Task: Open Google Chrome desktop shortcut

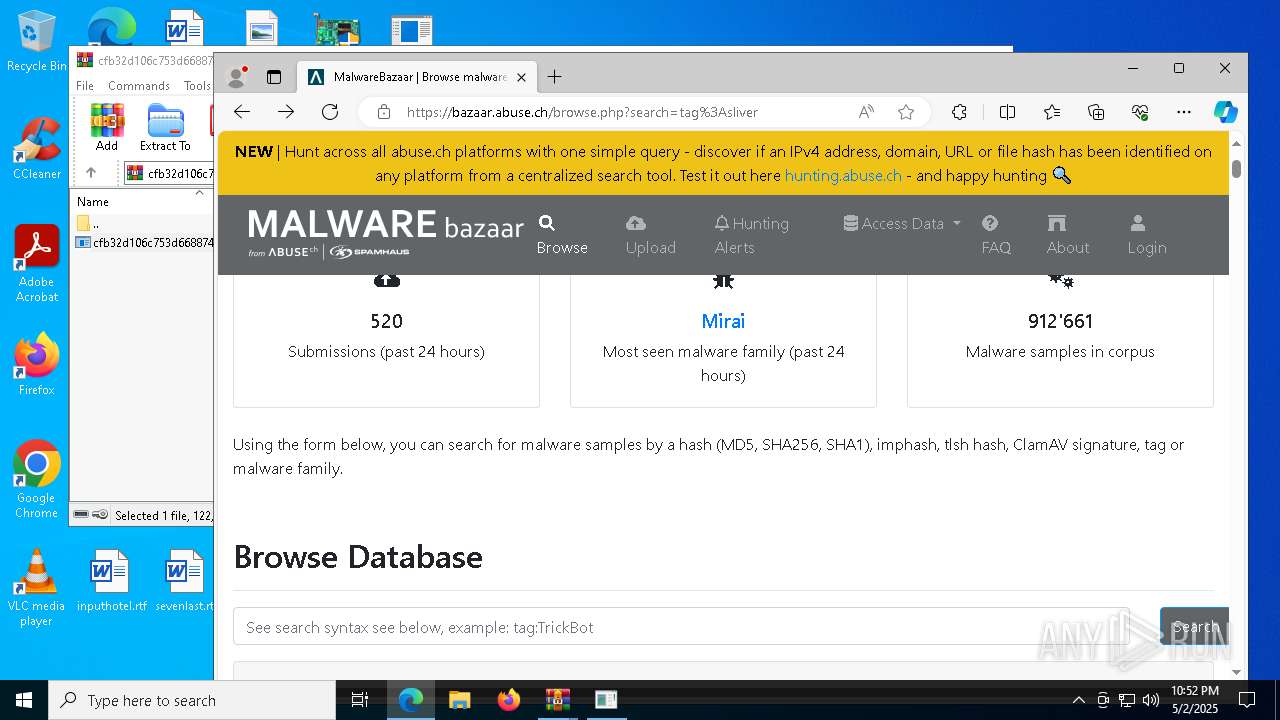Action: (x=36, y=480)
